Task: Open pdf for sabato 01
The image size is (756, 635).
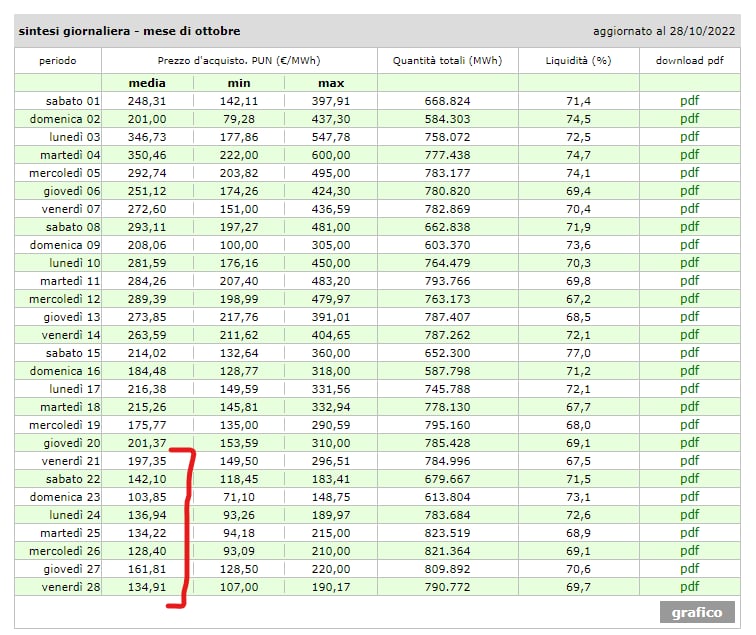Action: (x=689, y=101)
